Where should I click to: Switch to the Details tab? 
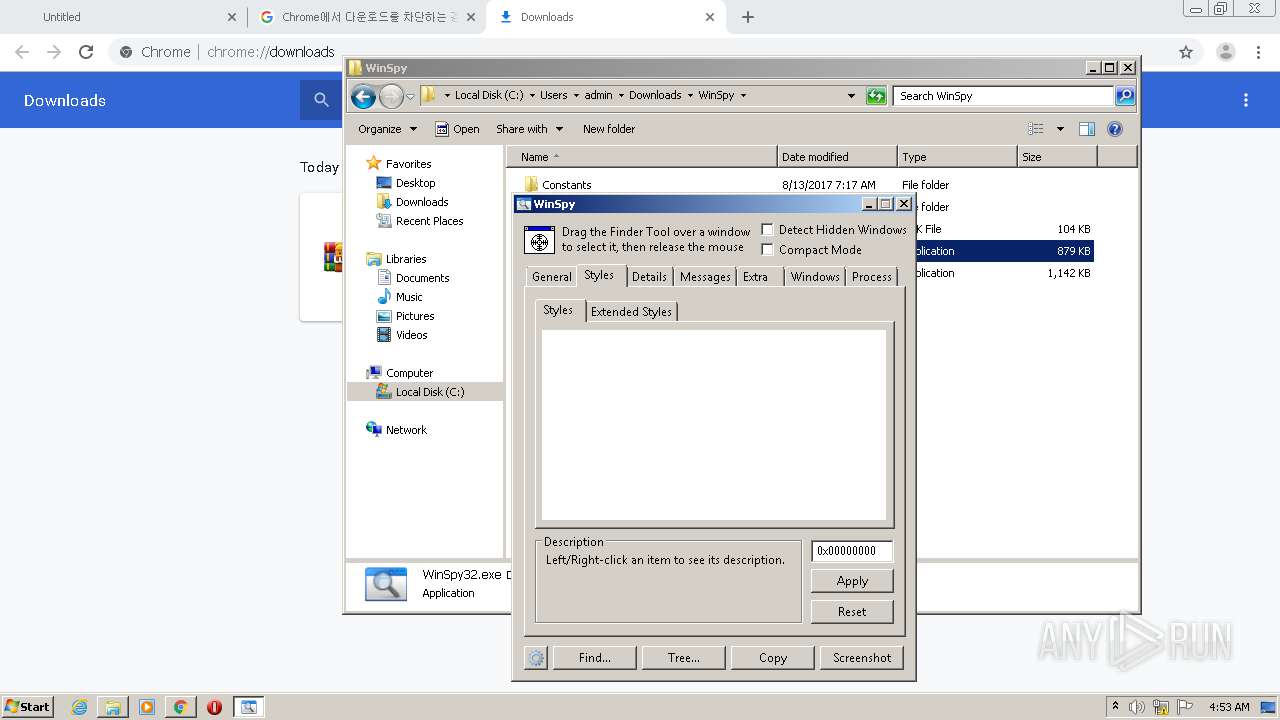649,277
